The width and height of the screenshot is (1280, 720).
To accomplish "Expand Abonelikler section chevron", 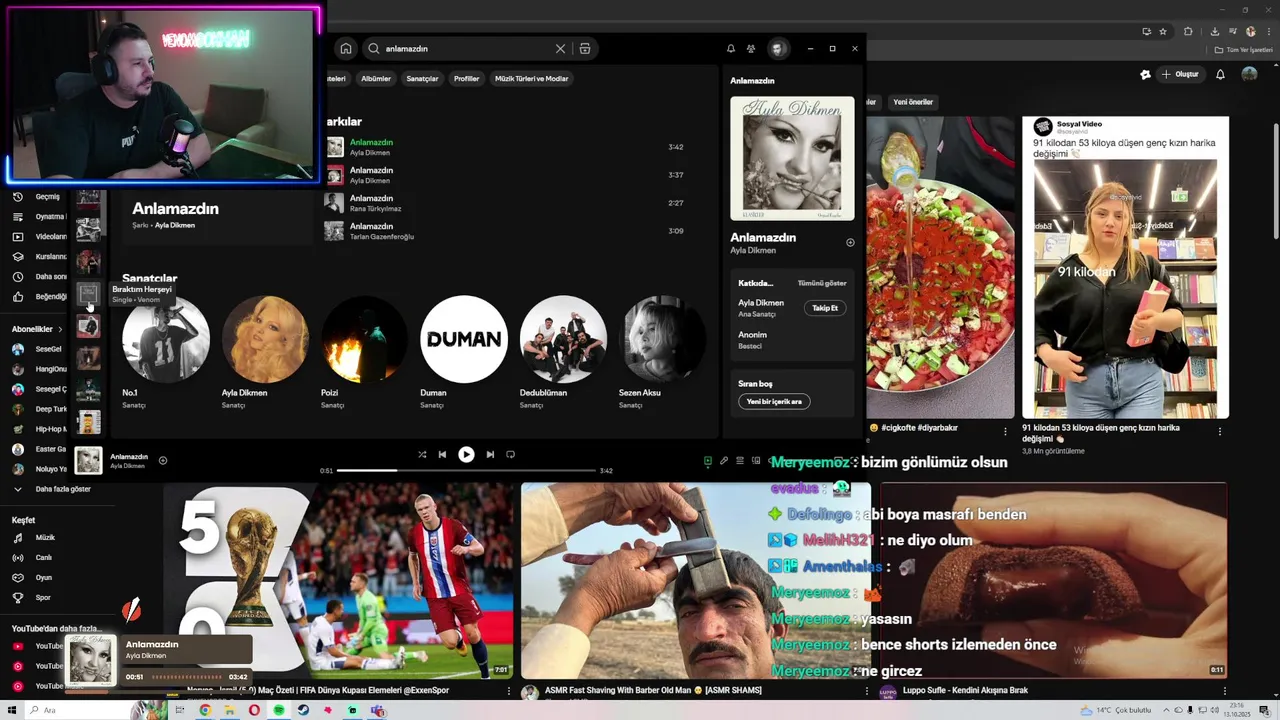I will pyautogui.click(x=60, y=329).
